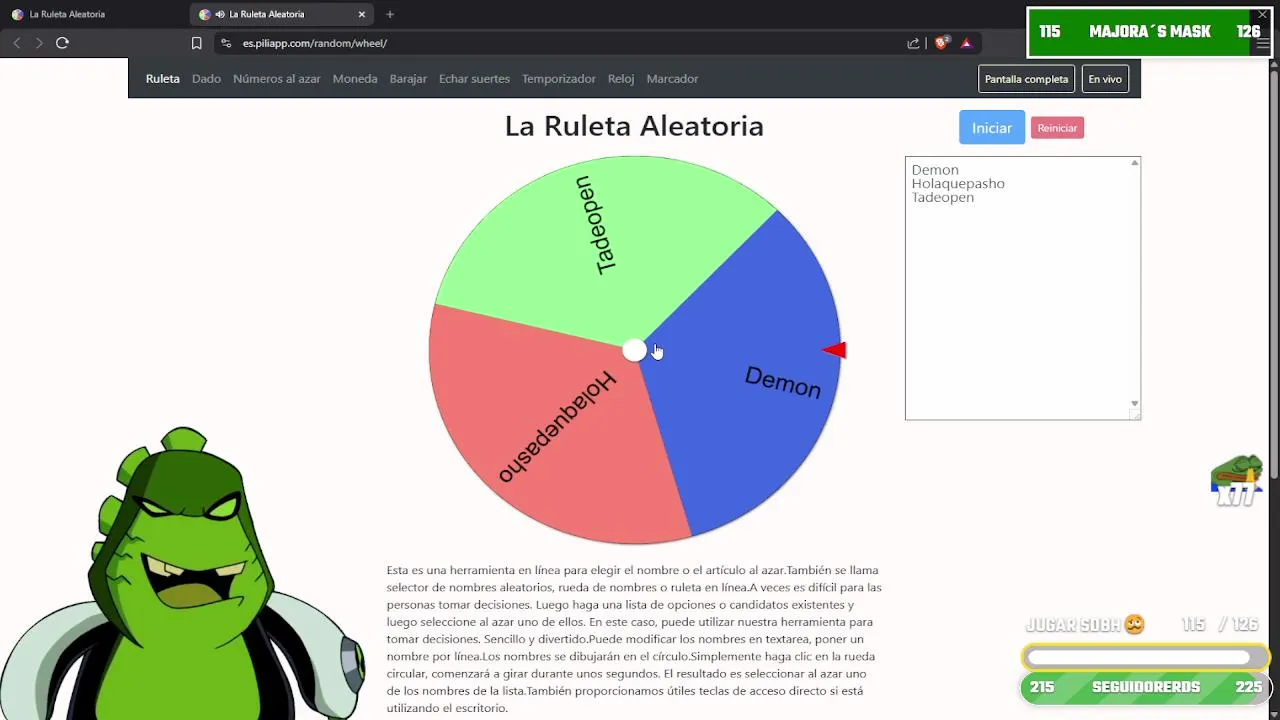
Task: Go forward using the browser forward arrow
Action: 39,43
